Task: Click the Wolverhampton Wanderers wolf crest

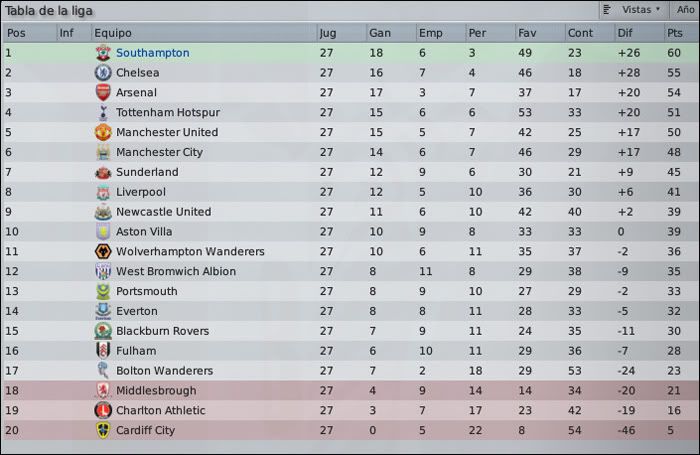Action: (x=103, y=251)
